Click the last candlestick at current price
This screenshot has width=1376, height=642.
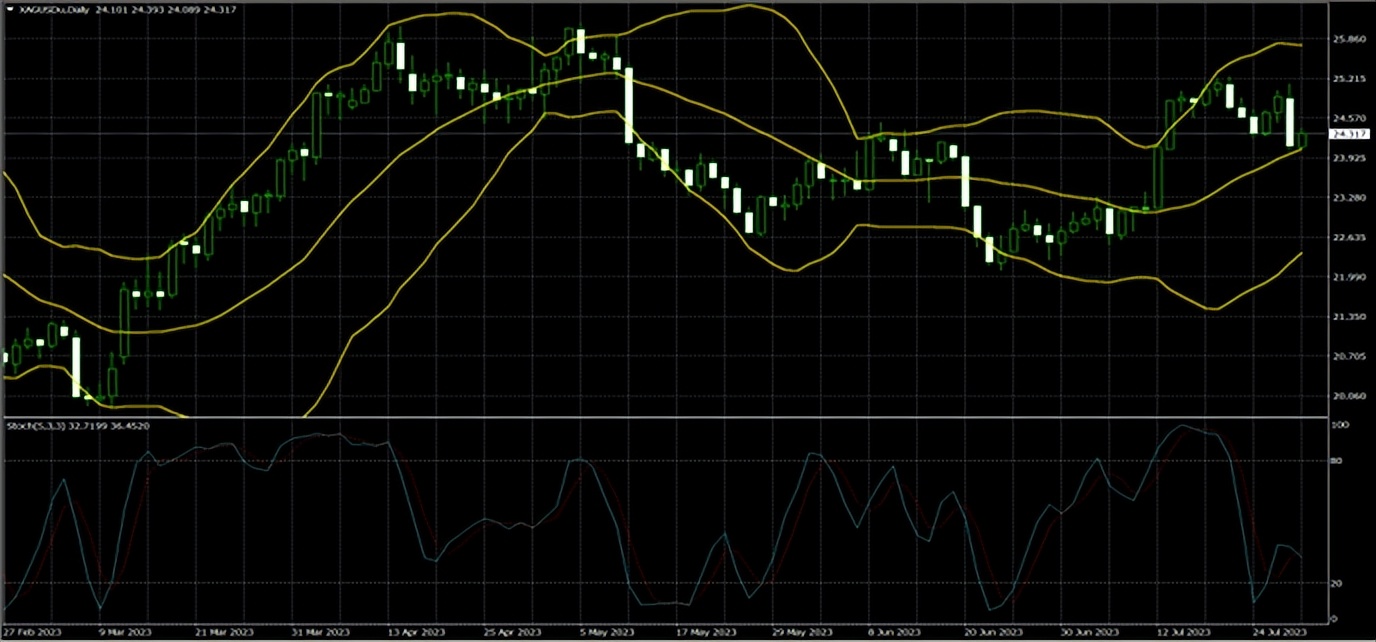[x=1303, y=140]
